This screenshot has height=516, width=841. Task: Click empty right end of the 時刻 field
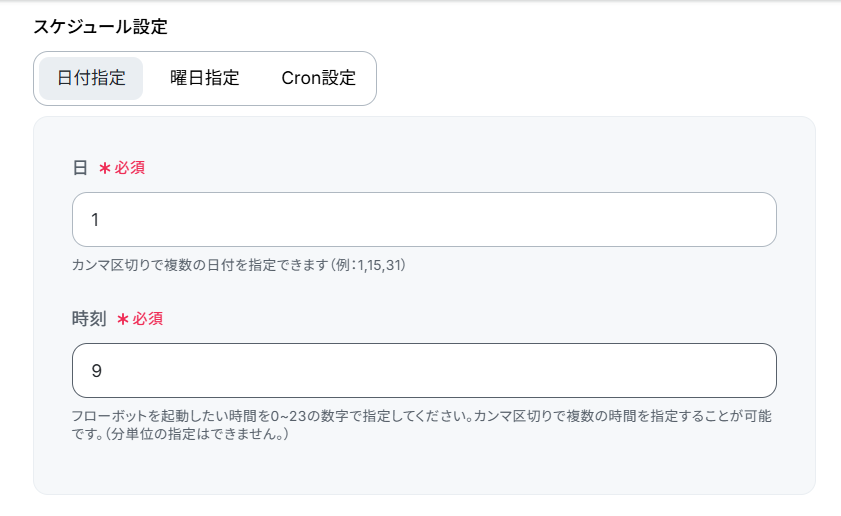click(740, 371)
